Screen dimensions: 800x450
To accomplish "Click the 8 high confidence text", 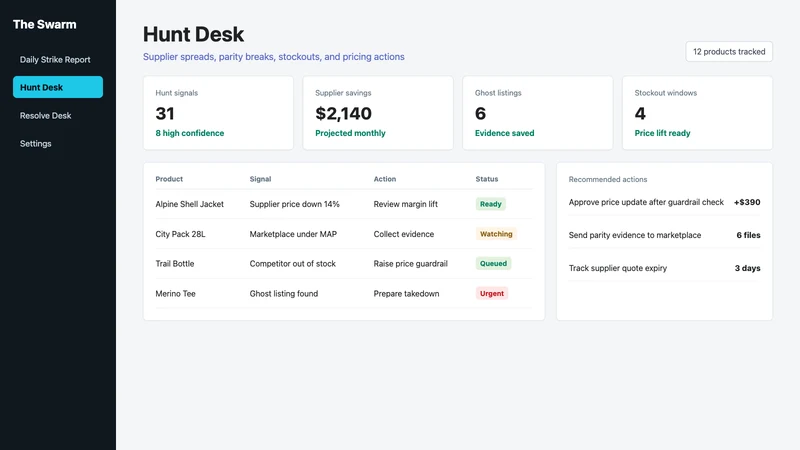I will coord(190,133).
